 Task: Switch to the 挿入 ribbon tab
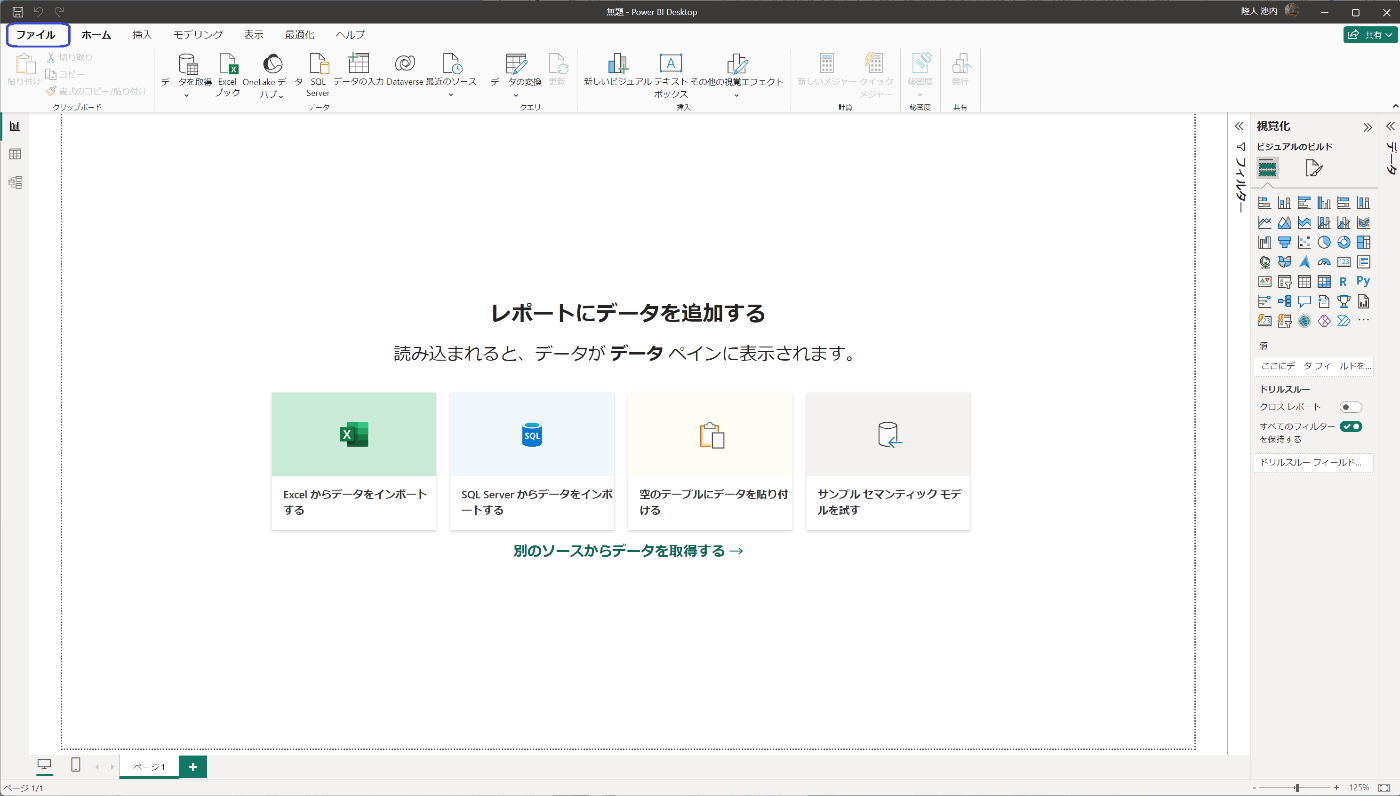tap(142, 34)
